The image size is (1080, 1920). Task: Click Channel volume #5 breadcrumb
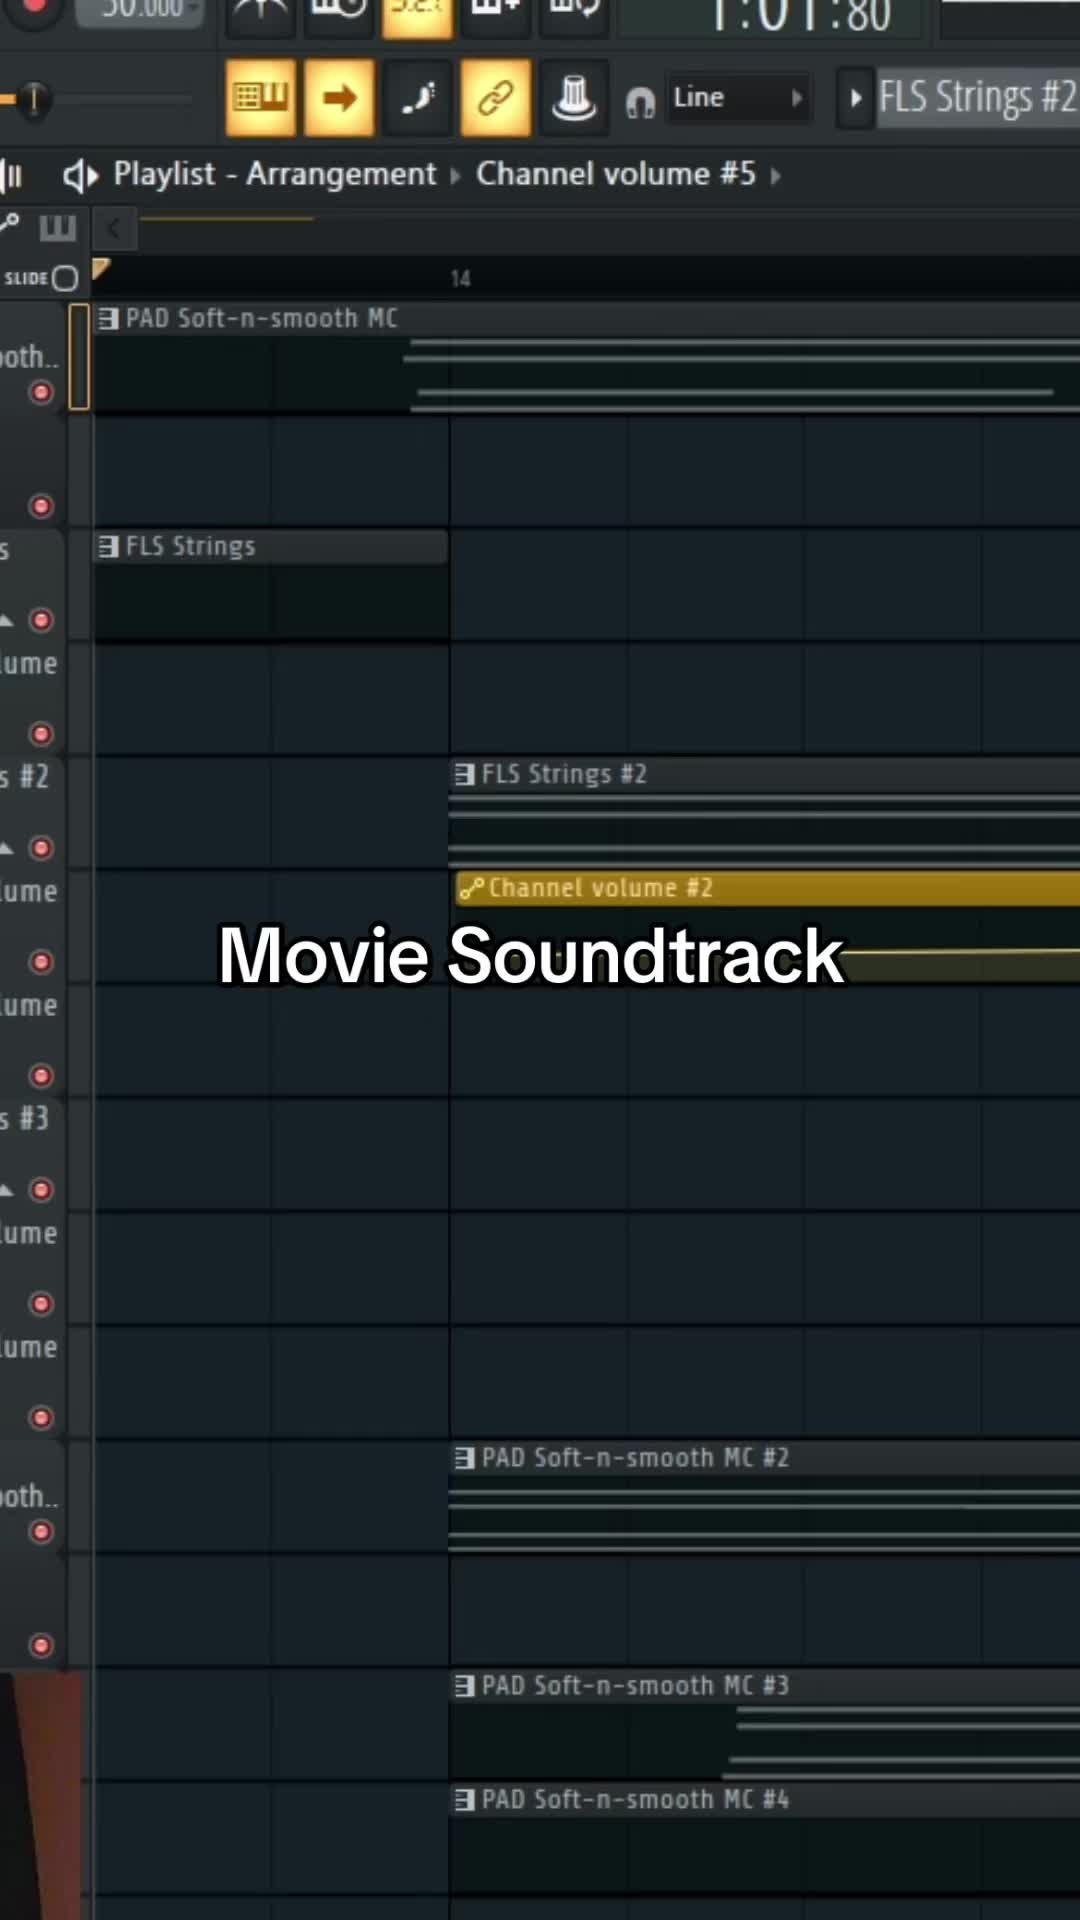[x=616, y=174]
